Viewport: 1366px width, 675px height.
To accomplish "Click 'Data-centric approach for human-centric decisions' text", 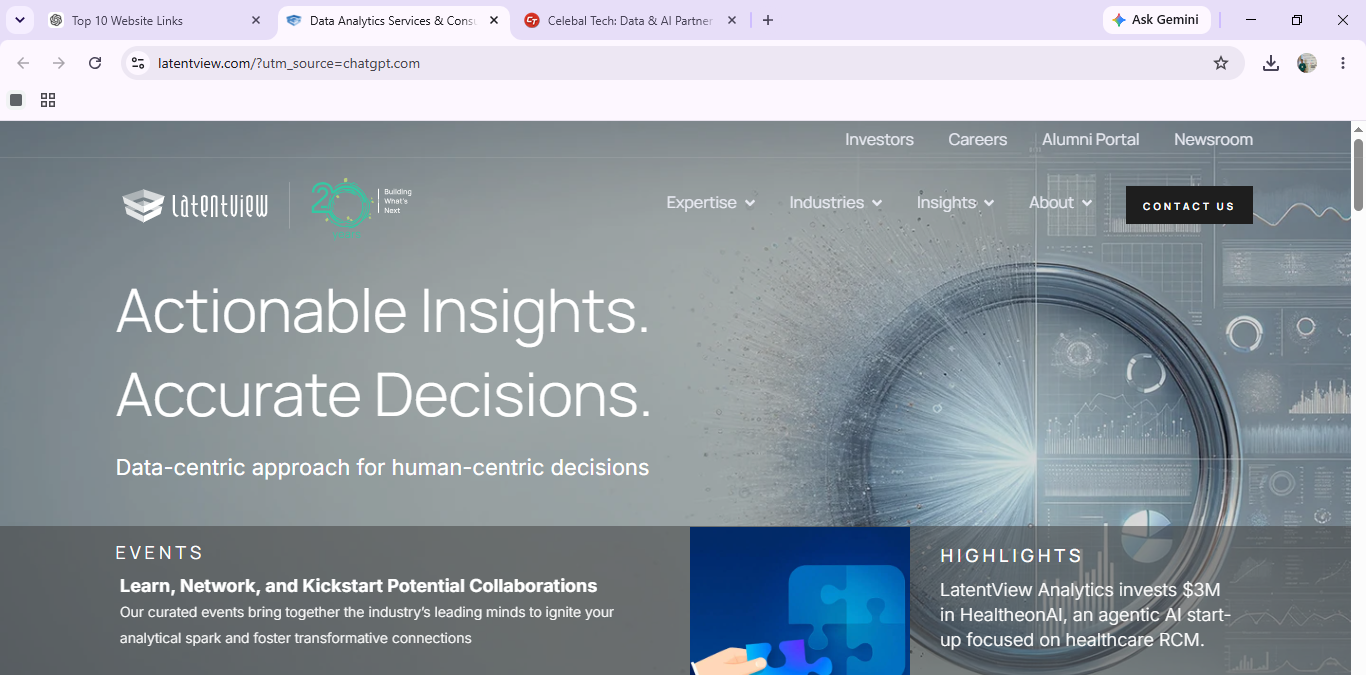I will pos(382,467).
